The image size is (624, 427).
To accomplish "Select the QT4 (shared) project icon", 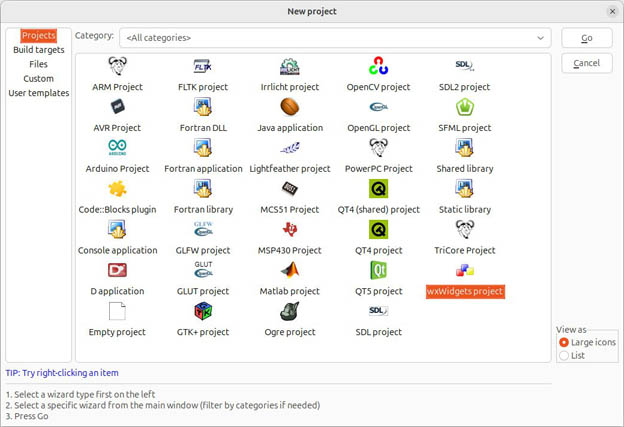I will [x=378, y=189].
